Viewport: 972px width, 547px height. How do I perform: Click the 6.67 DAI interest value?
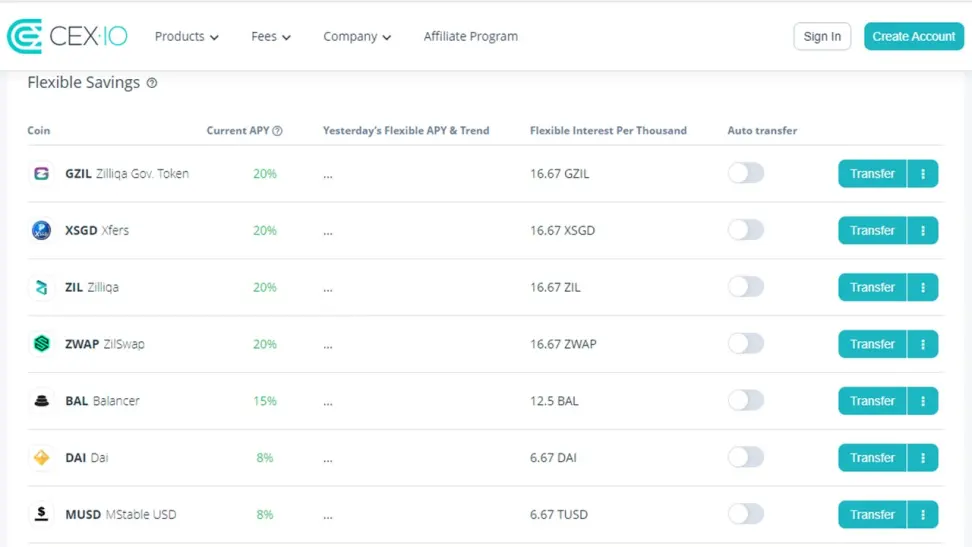[x=553, y=458]
